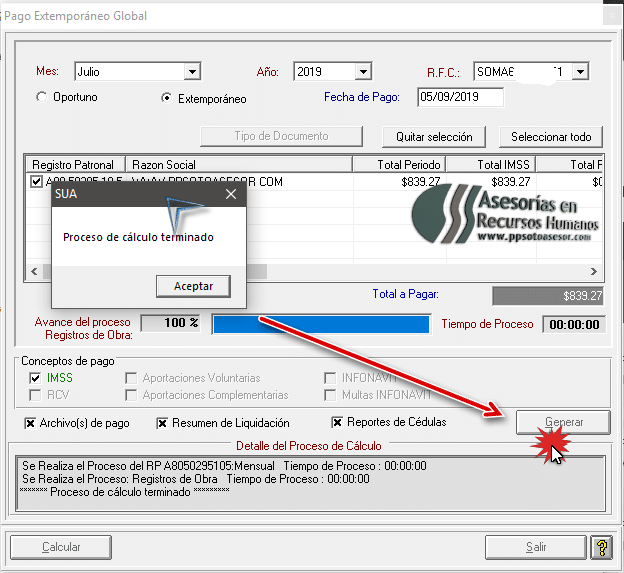Screen dimensions: 624x573
Task: Click the Generar button
Action: click(x=563, y=422)
